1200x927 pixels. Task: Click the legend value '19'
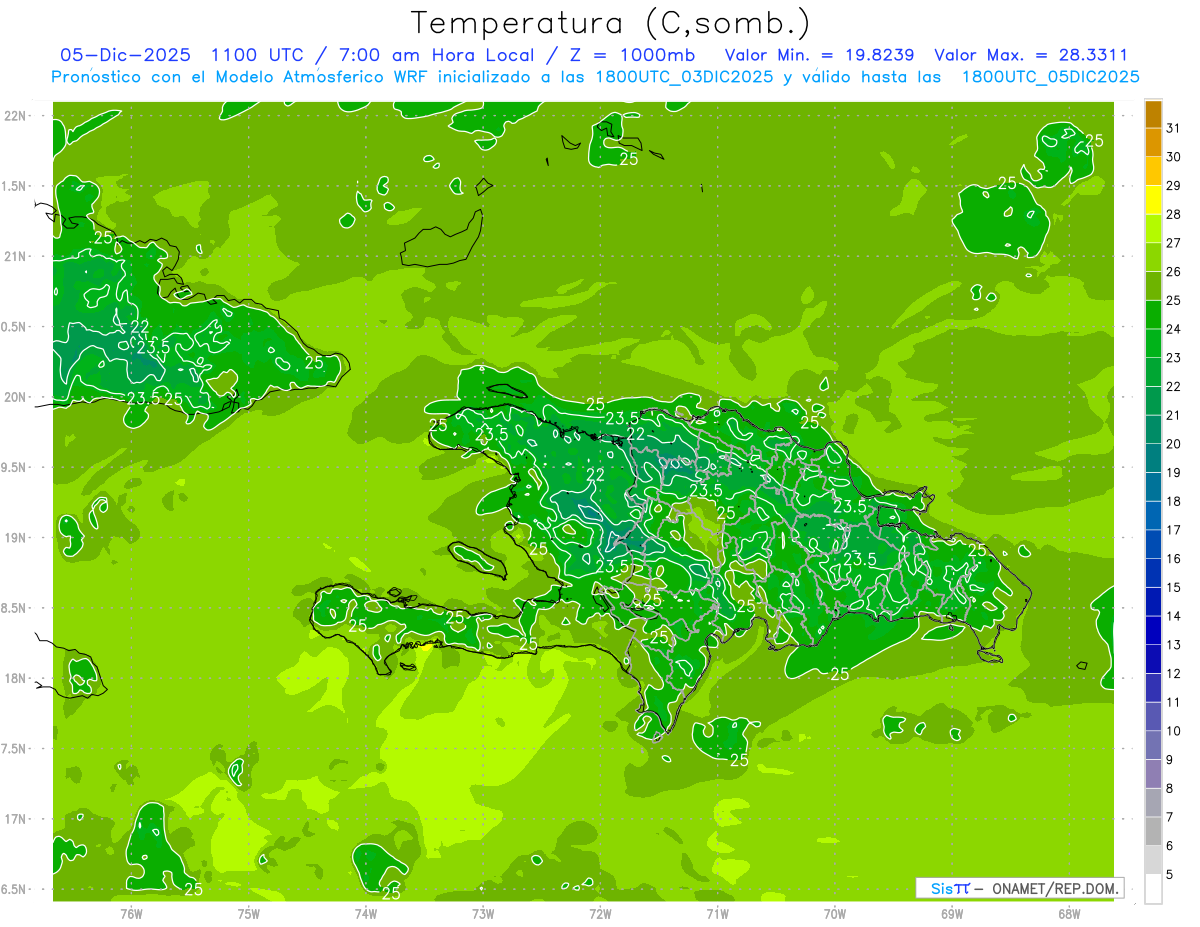pos(1174,473)
